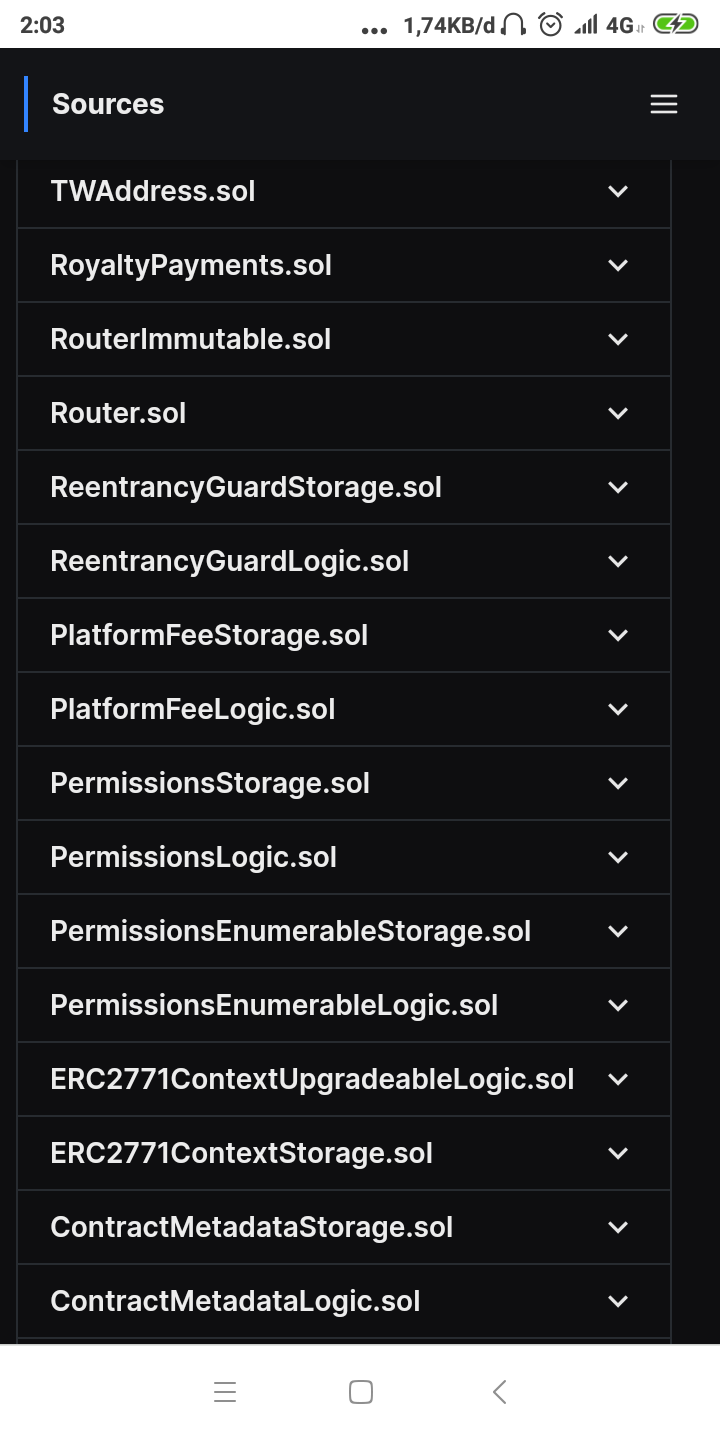Open ERC2771ContextUpgradeableLogic.sol entry
This screenshot has height=1440, width=720.
pos(312,1079)
